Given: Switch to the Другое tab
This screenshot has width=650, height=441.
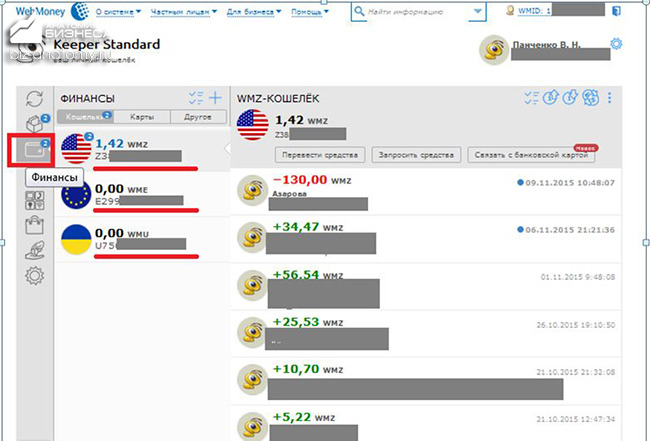Looking at the screenshot, I should [198, 116].
